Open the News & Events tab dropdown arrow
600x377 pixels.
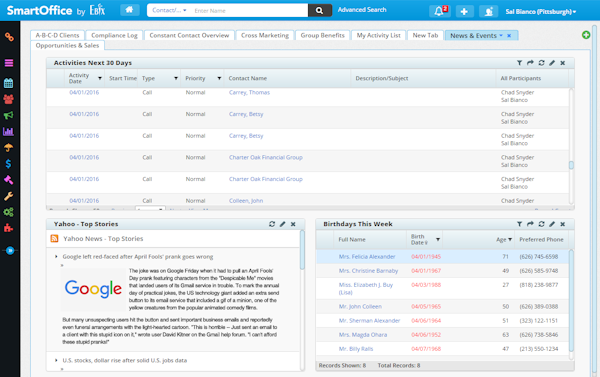(501, 35)
